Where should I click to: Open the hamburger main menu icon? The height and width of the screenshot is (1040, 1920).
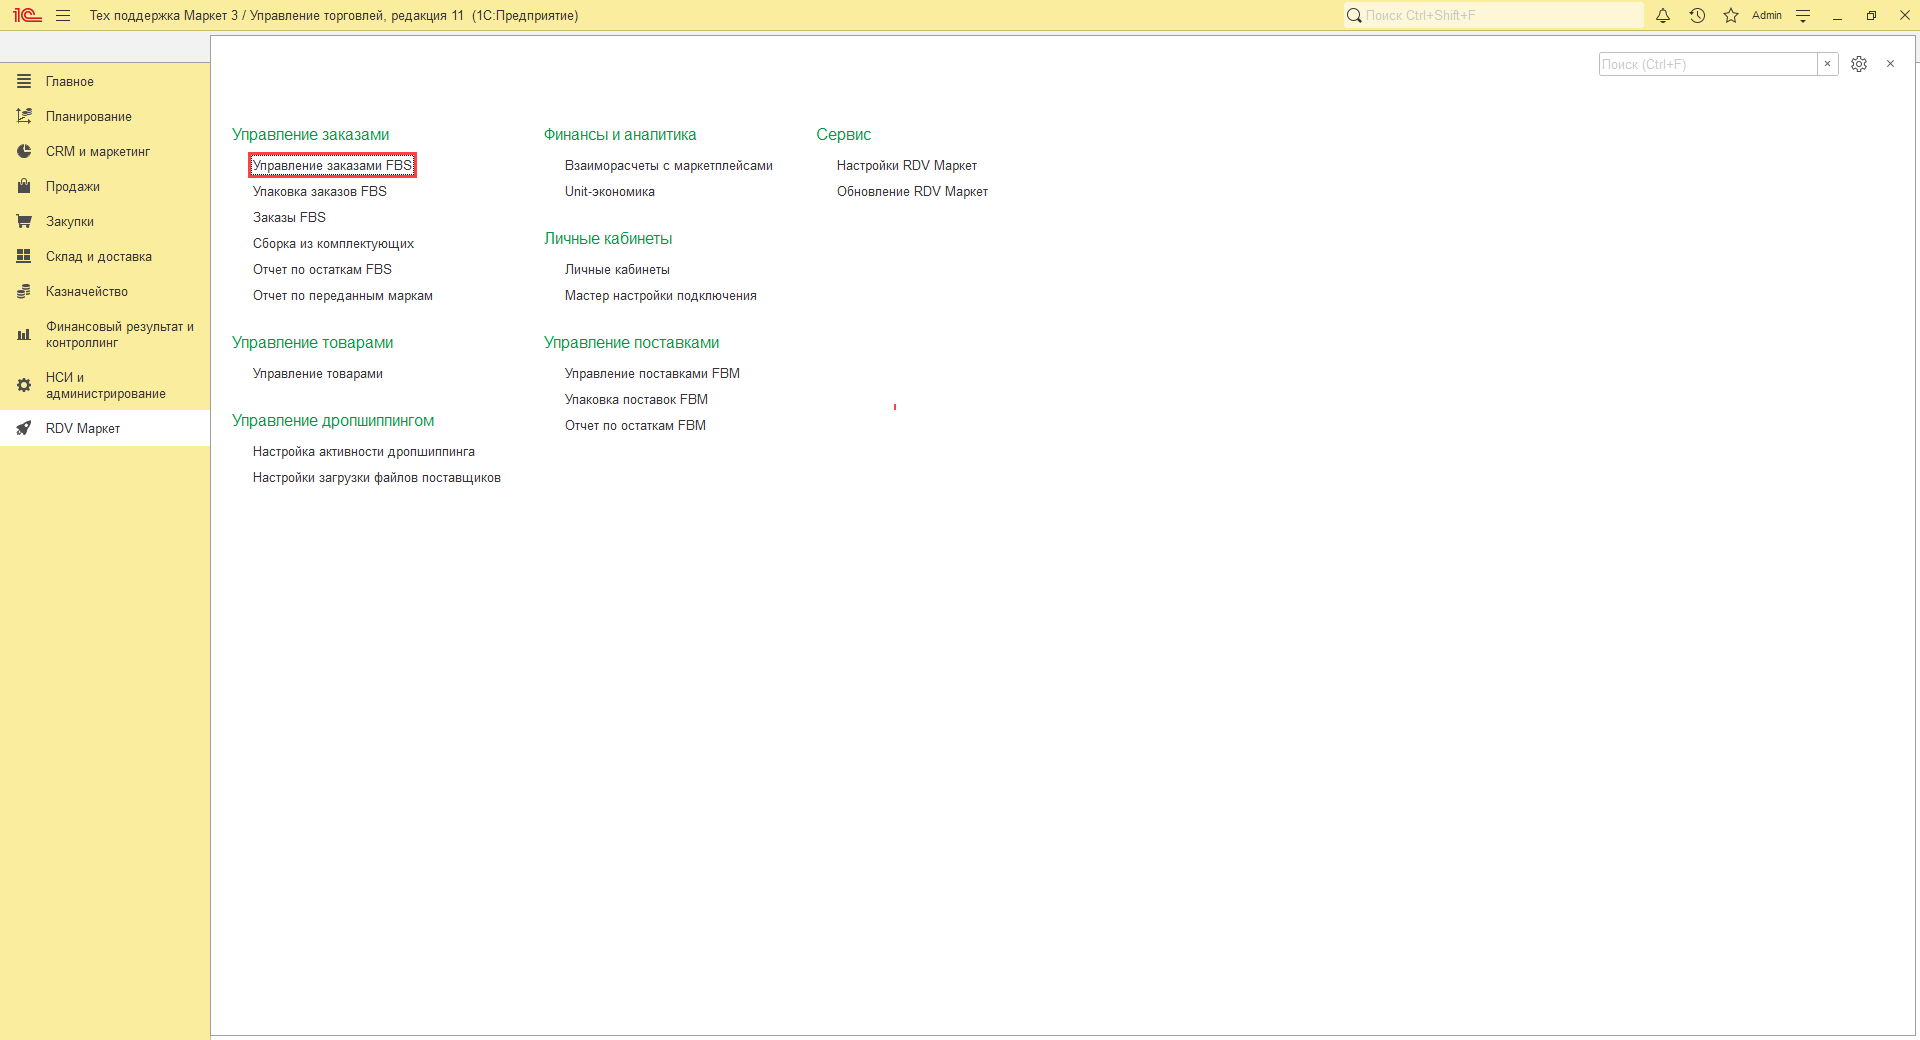63,15
